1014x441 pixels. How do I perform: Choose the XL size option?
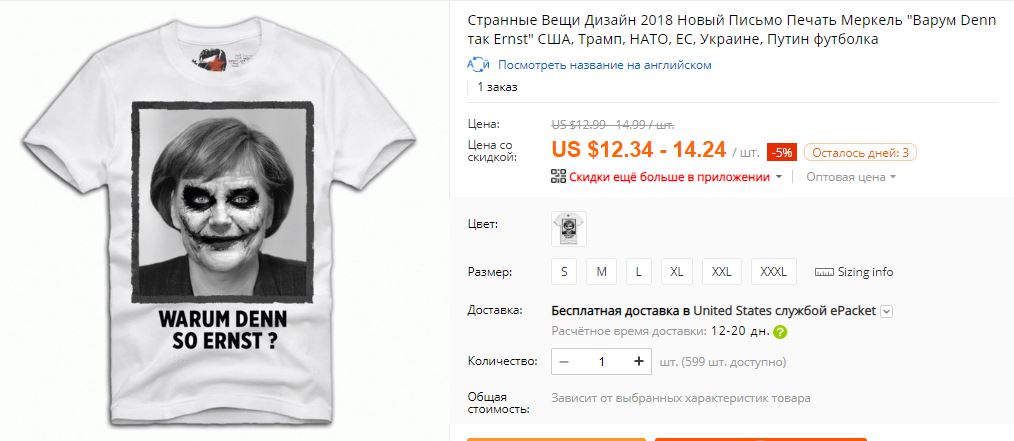[x=676, y=272]
